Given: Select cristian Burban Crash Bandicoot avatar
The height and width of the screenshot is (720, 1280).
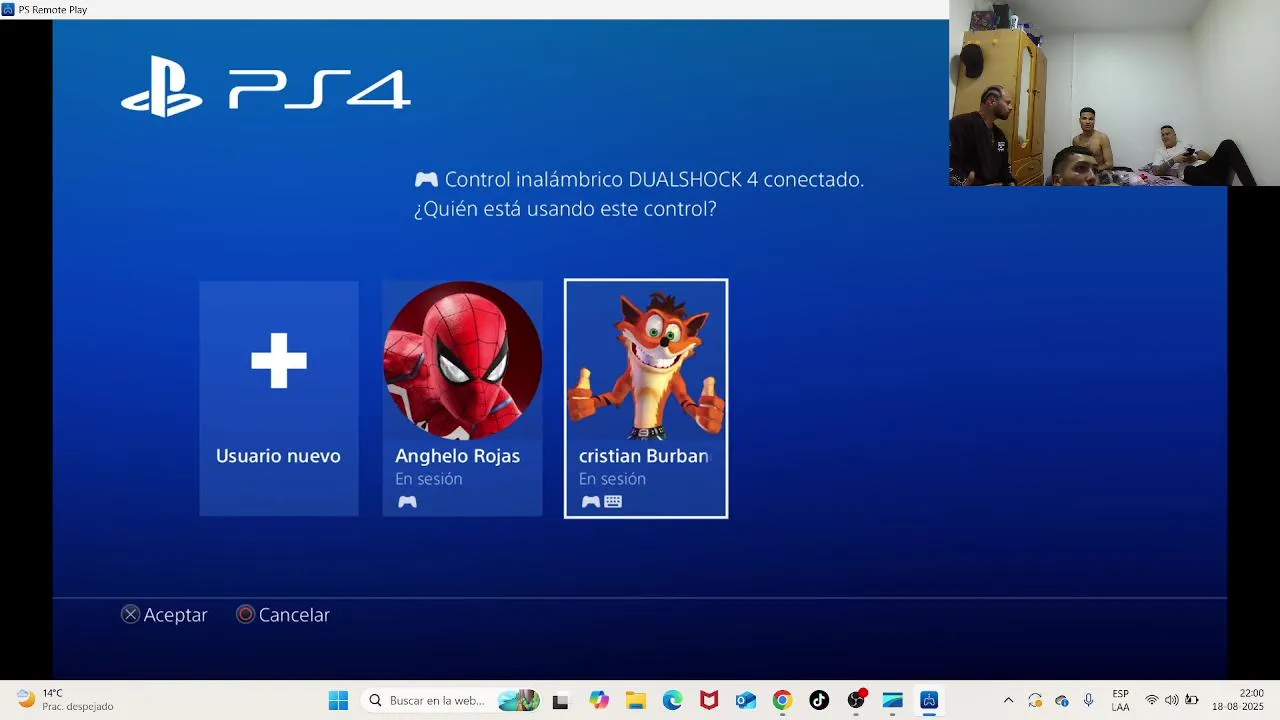Looking at the screenshot, I should point(646,360).
